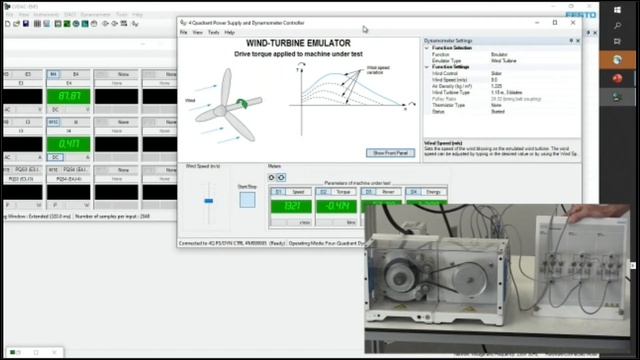
Task: Collapse the Function Selection section
Action: (427, 48)
